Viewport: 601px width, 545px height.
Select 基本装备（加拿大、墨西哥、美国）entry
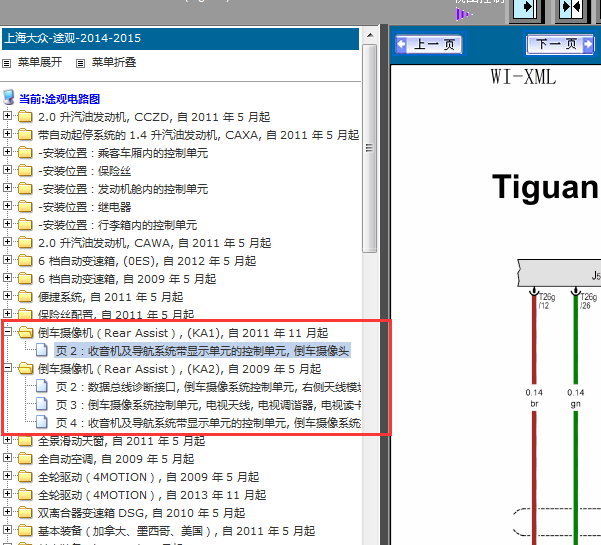pos(176,531)
